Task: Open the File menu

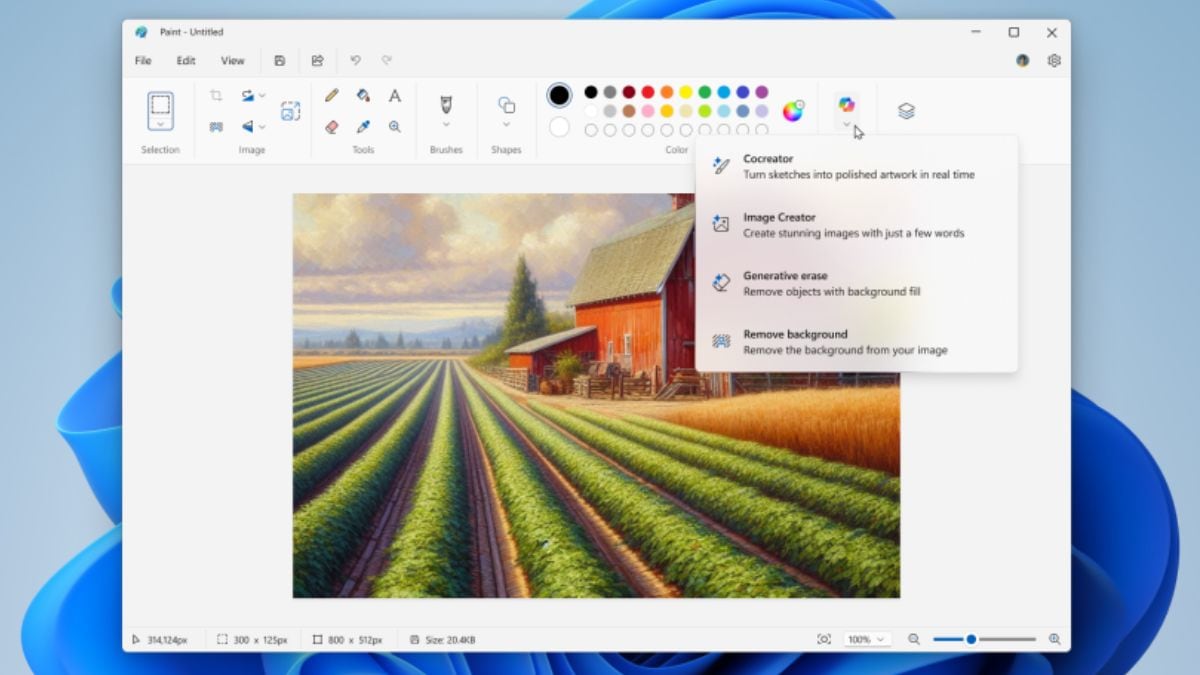Action: point(143,61)
